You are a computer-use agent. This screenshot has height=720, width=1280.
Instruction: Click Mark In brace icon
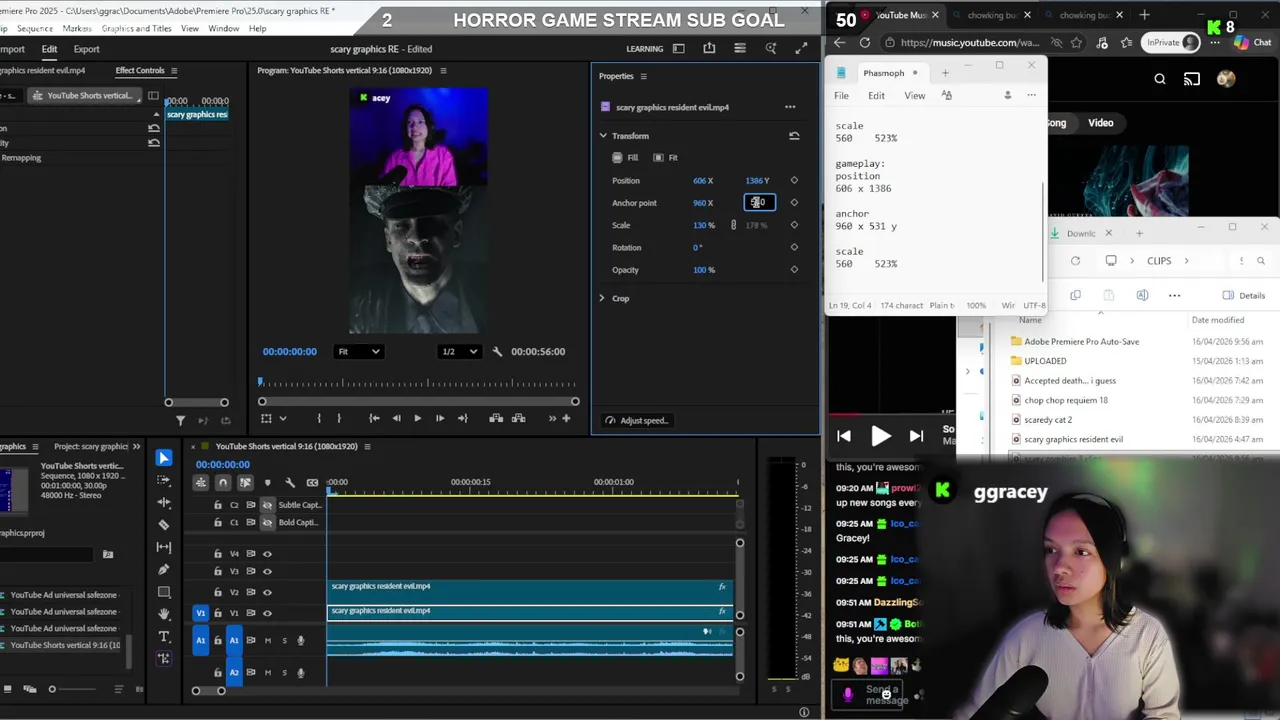pyautogui.click(x=319, y=418)
